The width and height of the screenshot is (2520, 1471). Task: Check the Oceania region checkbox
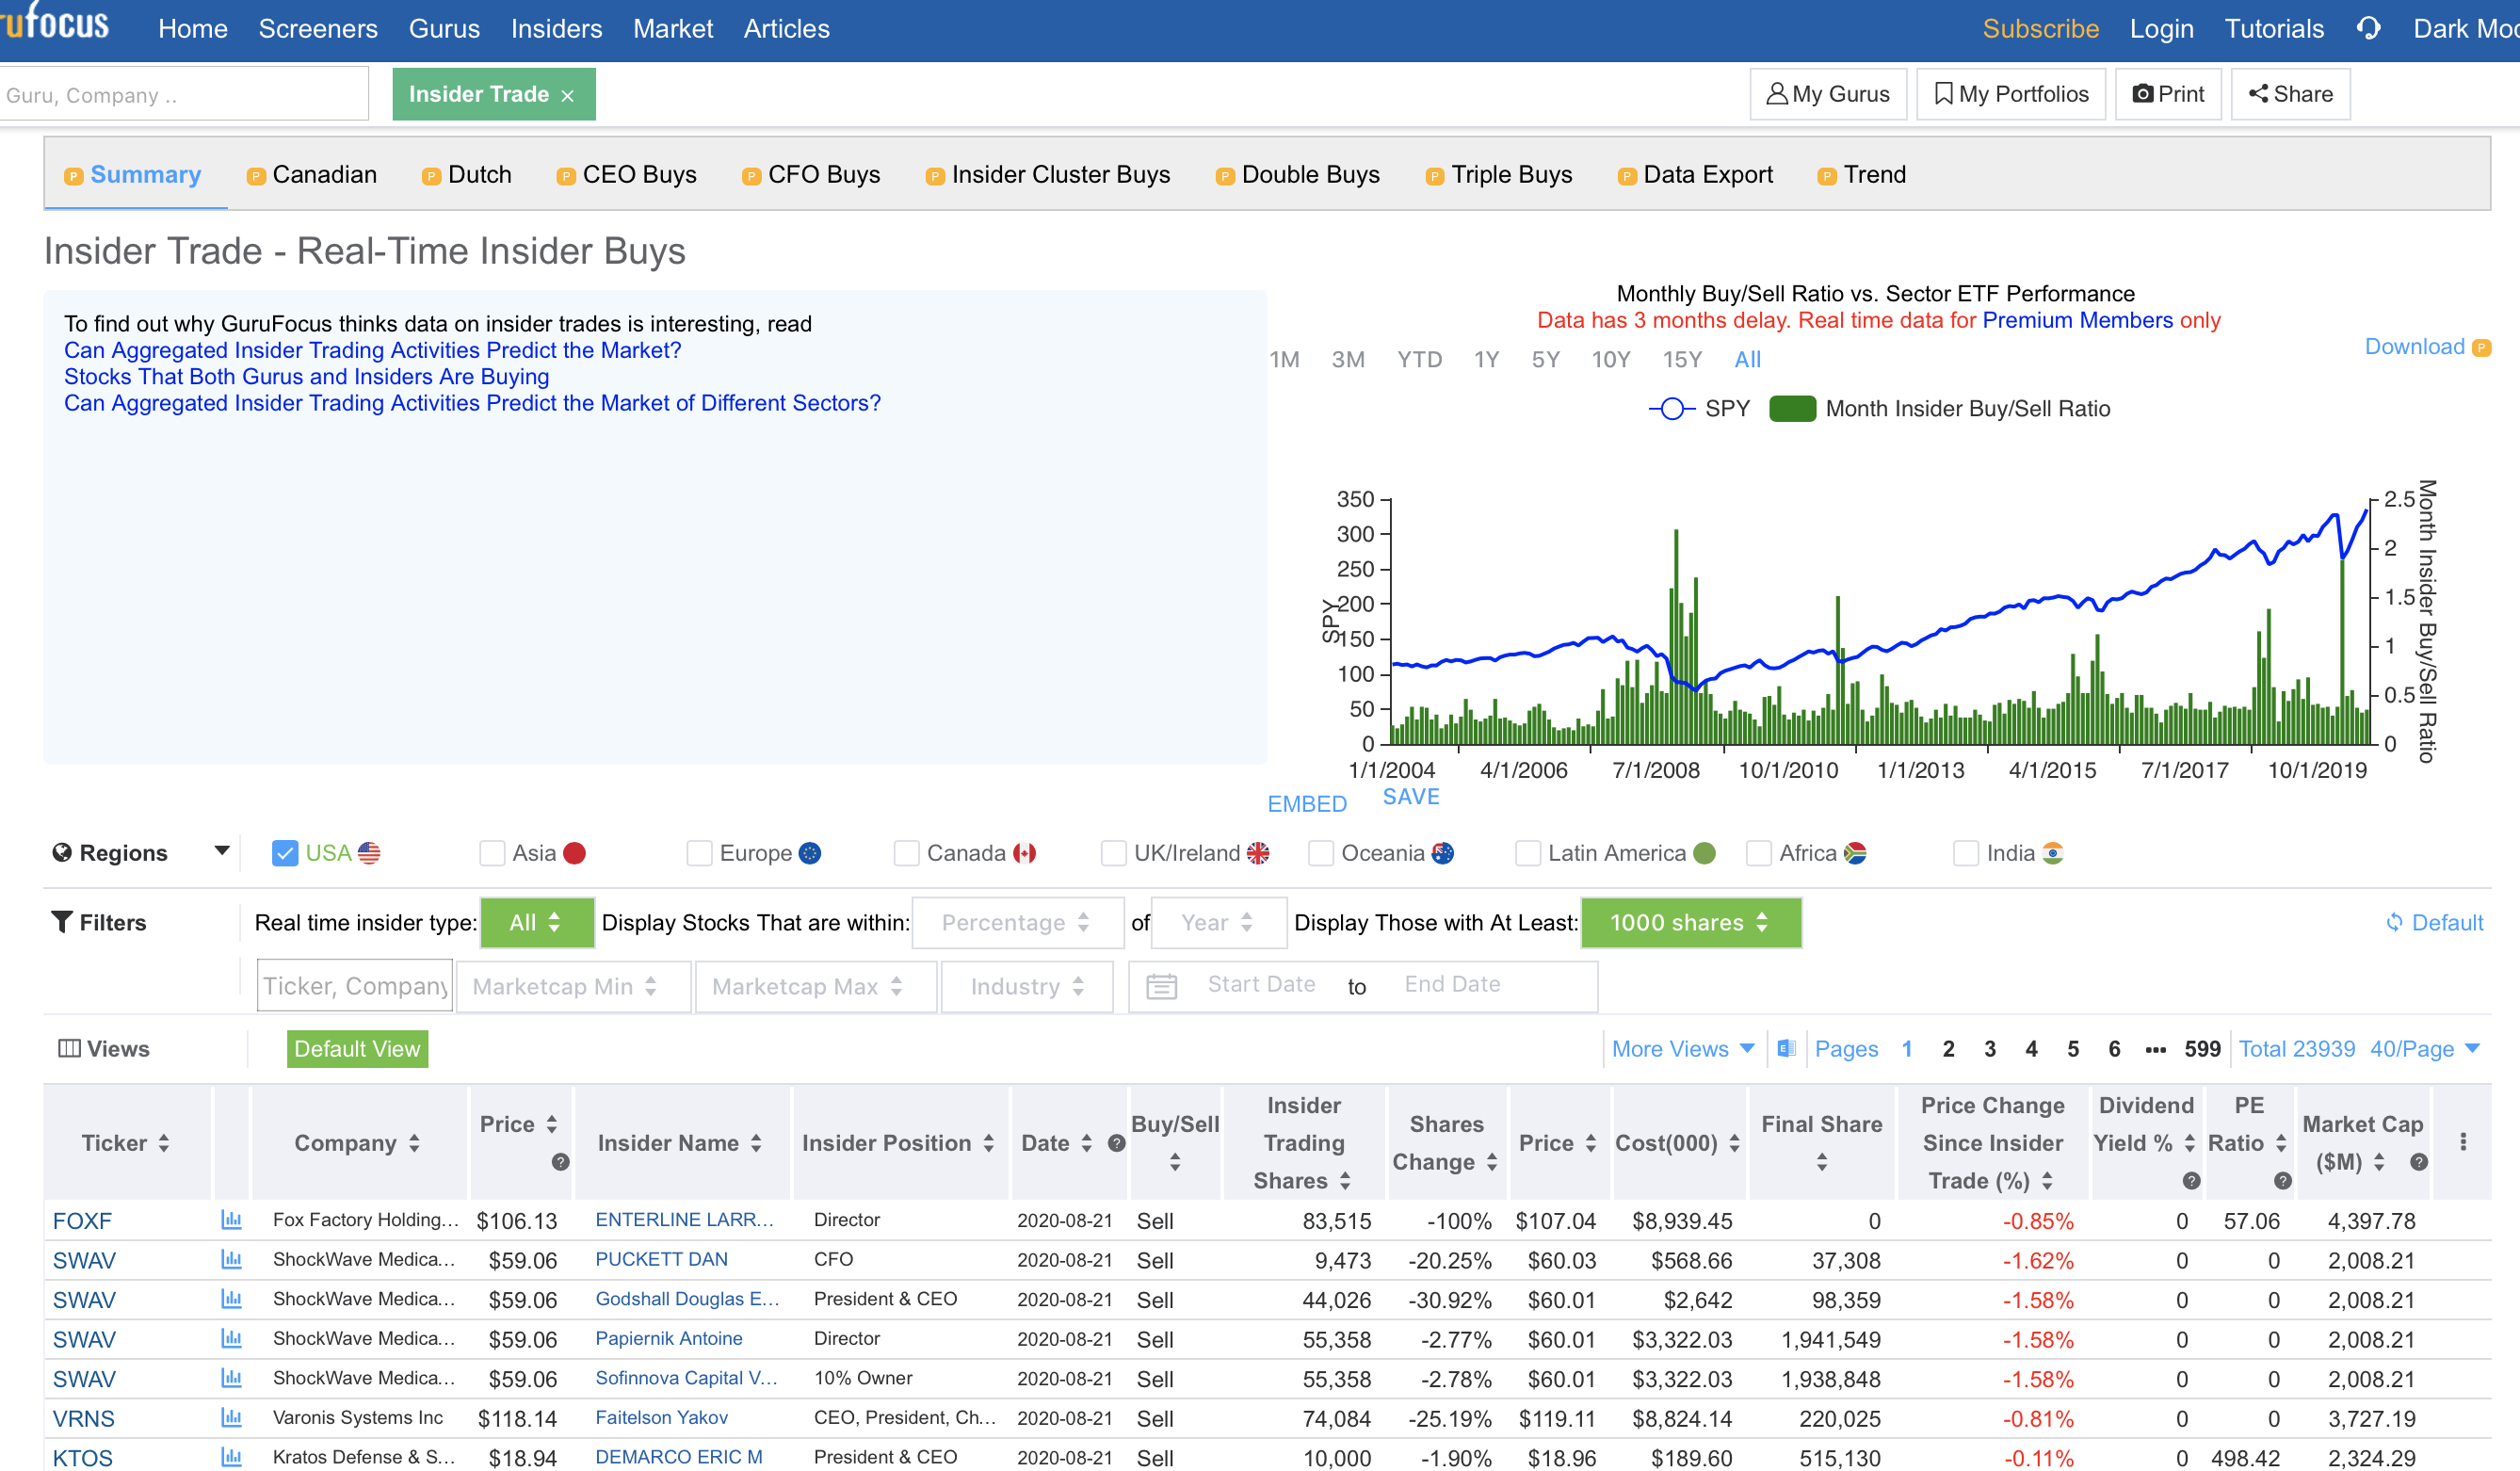click(x=1321, y=853)
